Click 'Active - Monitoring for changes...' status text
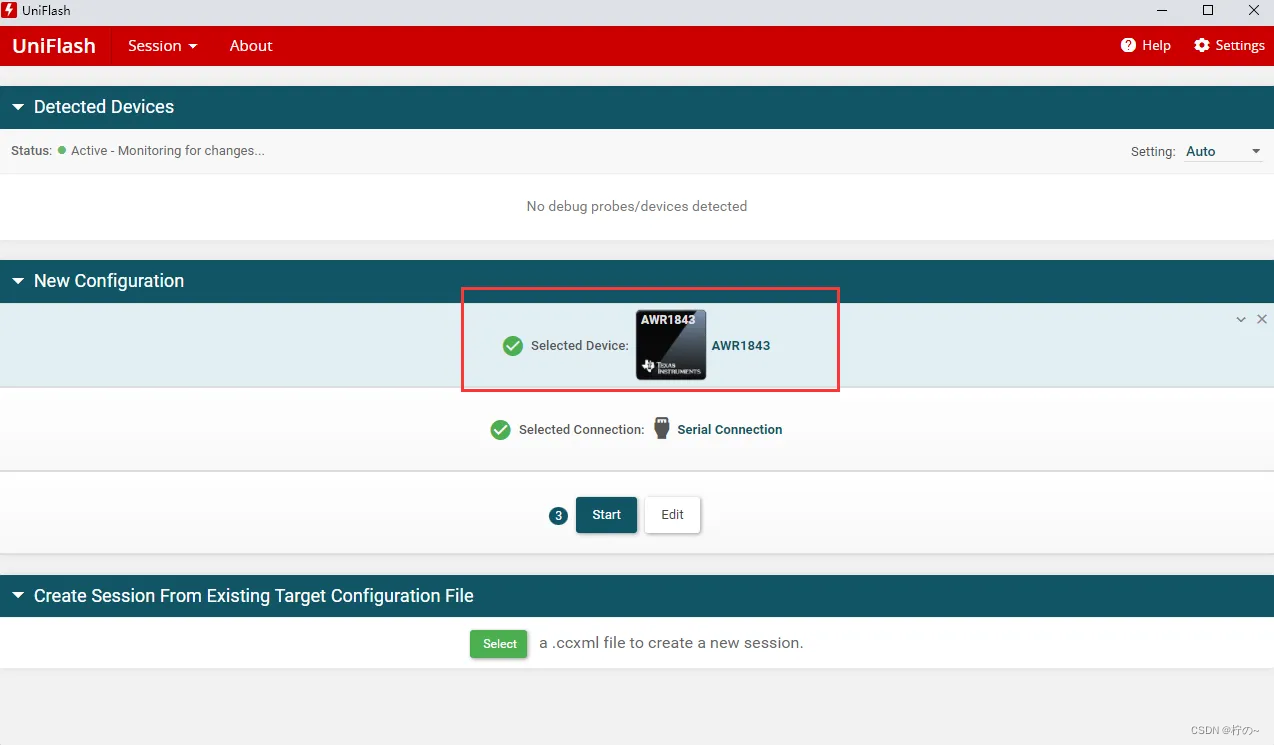This screenshot has width=1274, height=745. pyautogui.click(x=168, y=151)
